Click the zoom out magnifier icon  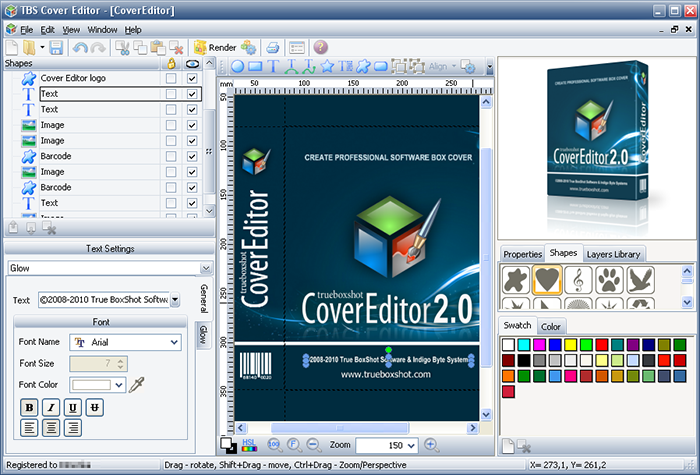tap(314, 445)
